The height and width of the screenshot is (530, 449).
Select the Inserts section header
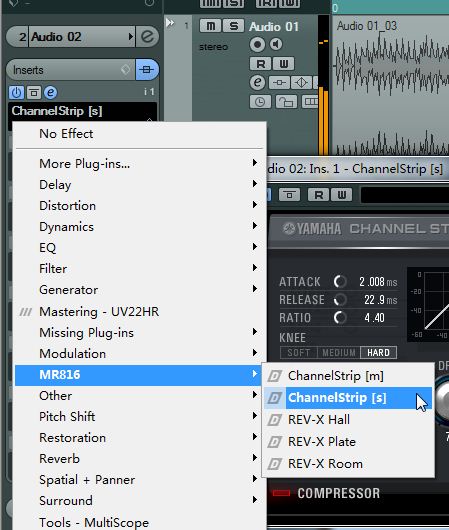tap(70, 70)
